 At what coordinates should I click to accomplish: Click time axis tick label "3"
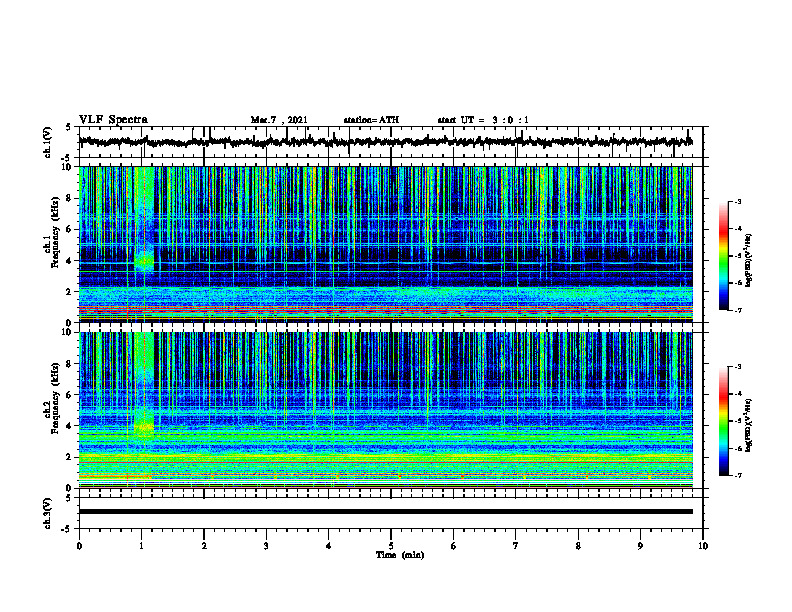(x=266, y=546)
